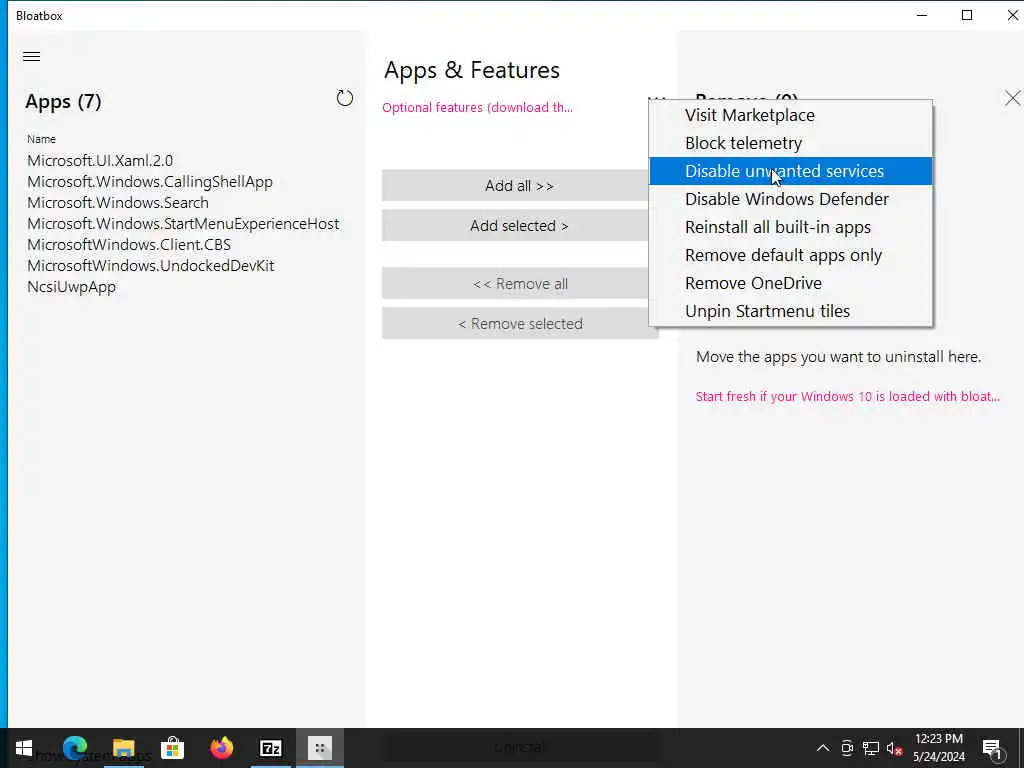This screenshot has height=768, width=1024.
Task: Click the Name column header
Action: point(41,139)
